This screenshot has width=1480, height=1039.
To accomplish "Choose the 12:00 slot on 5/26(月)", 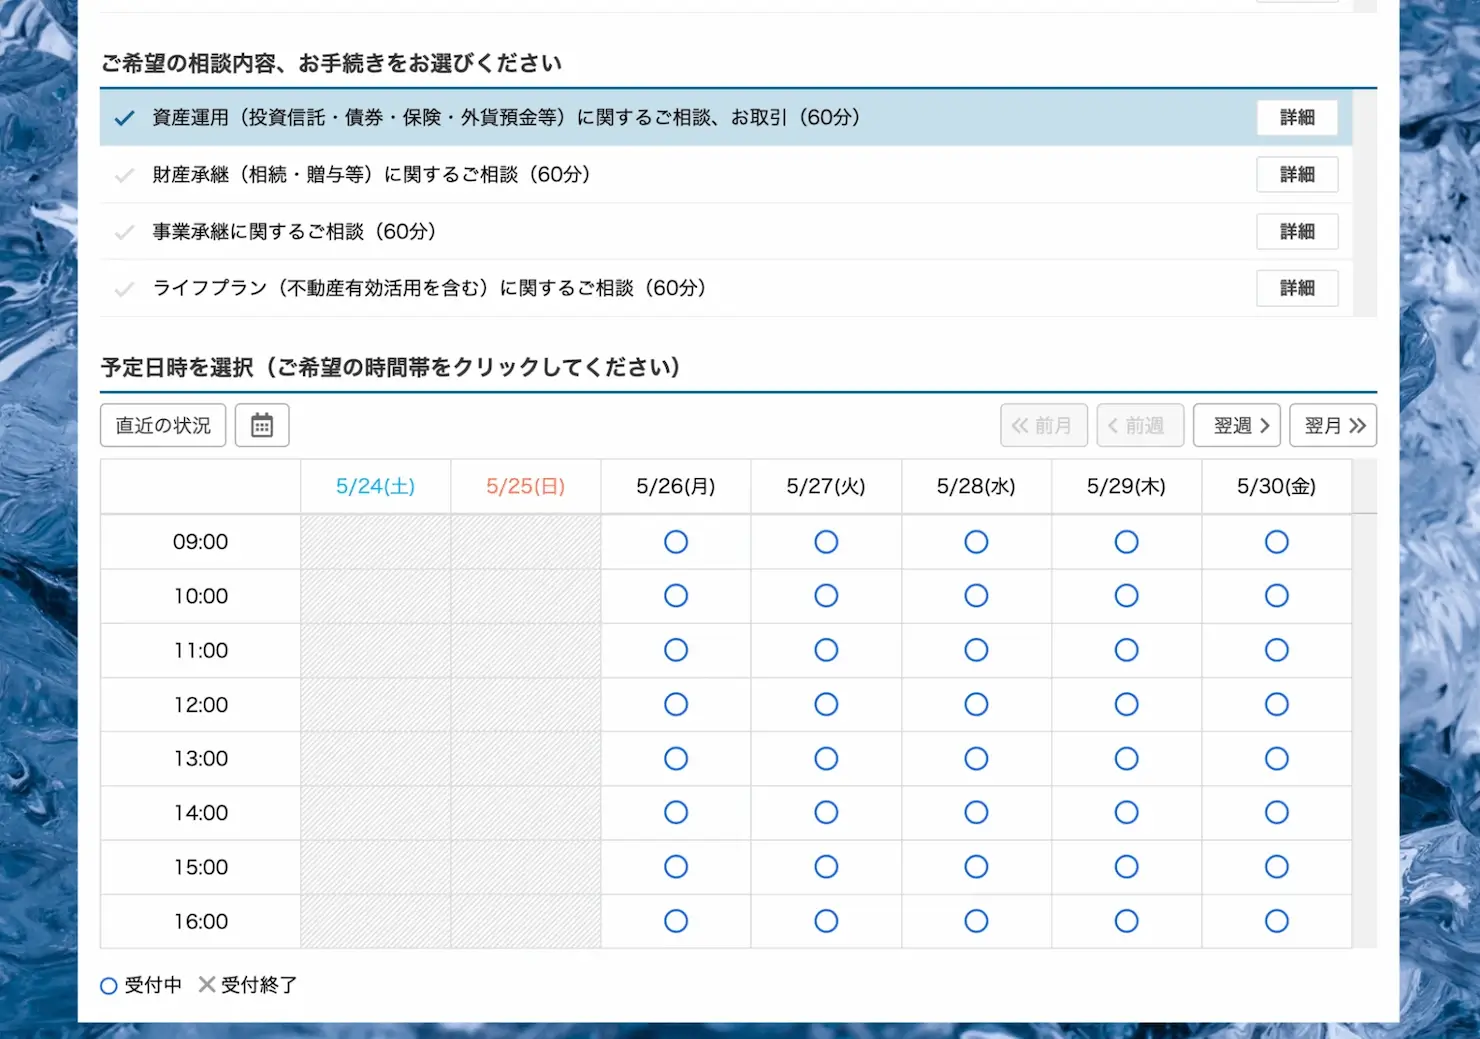I will tap(676, 704).
